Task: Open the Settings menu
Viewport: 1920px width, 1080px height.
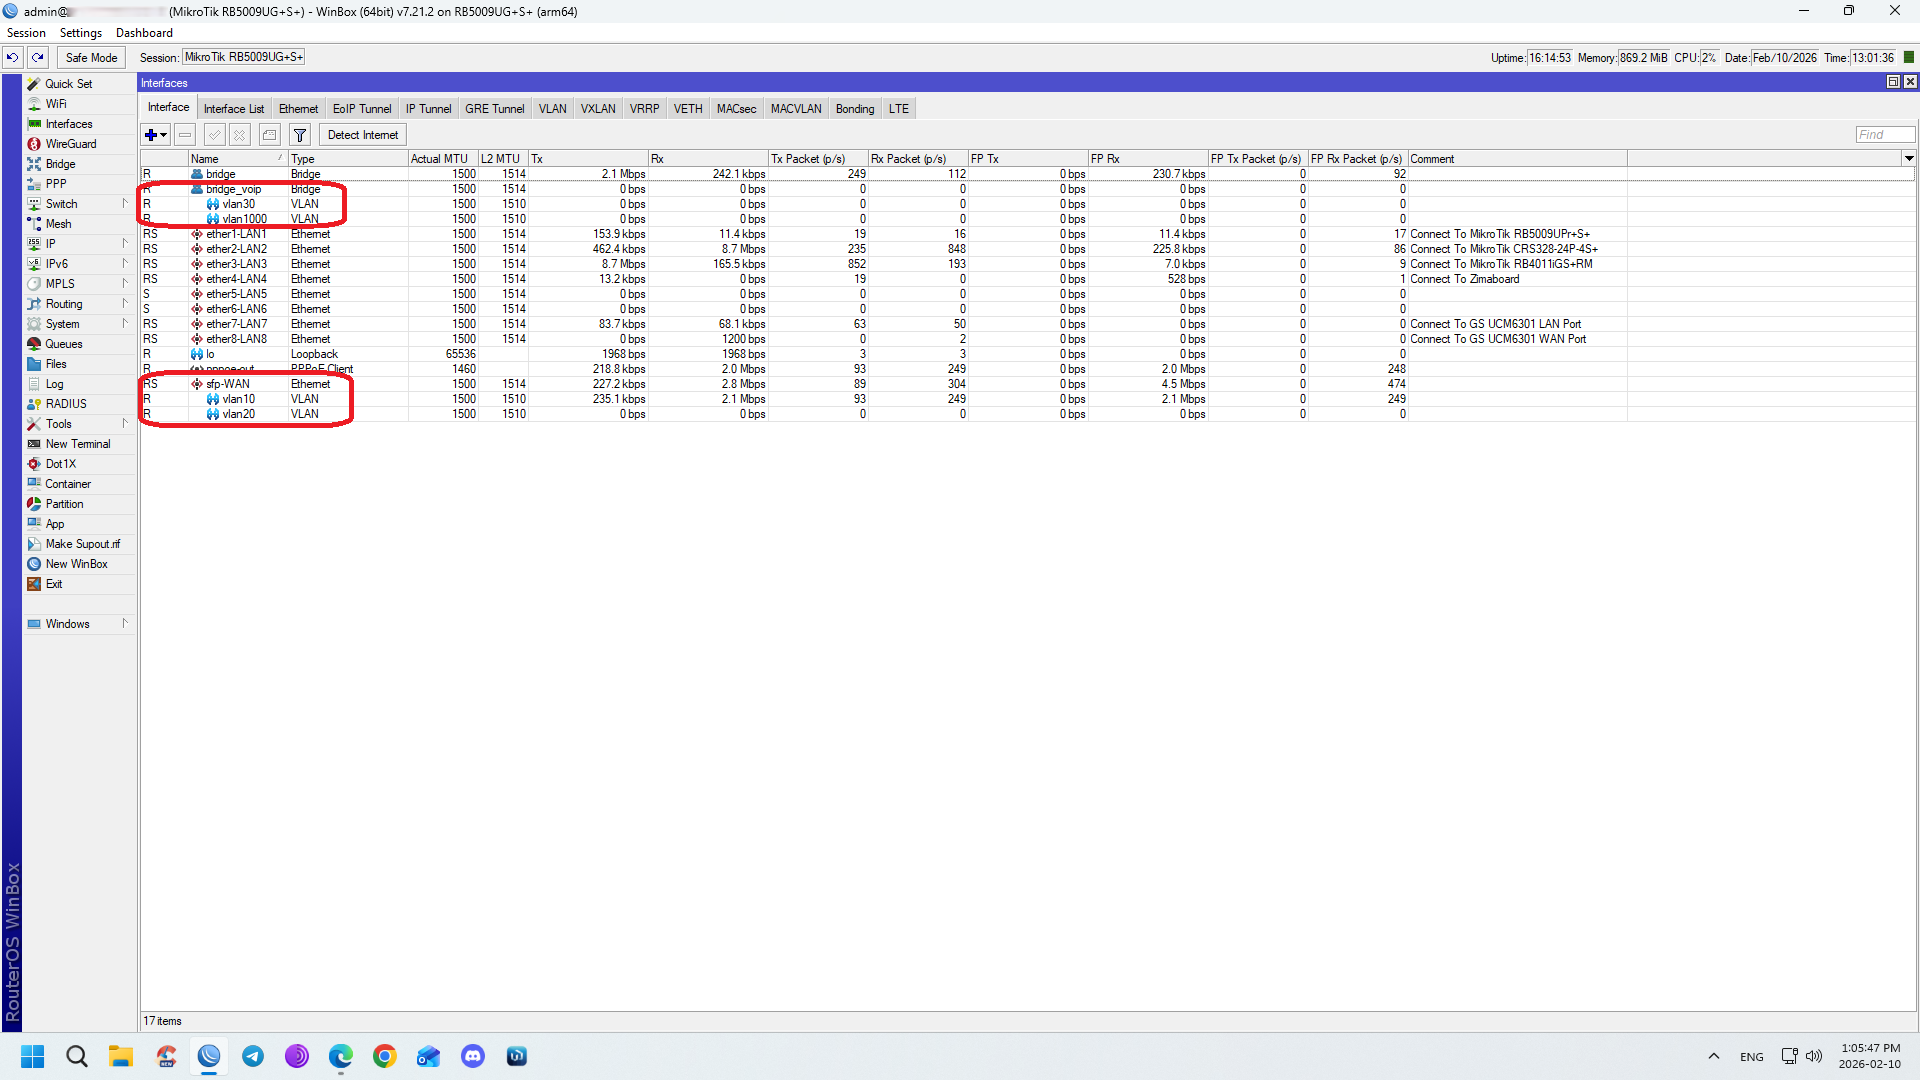Action: click(80, 33)
